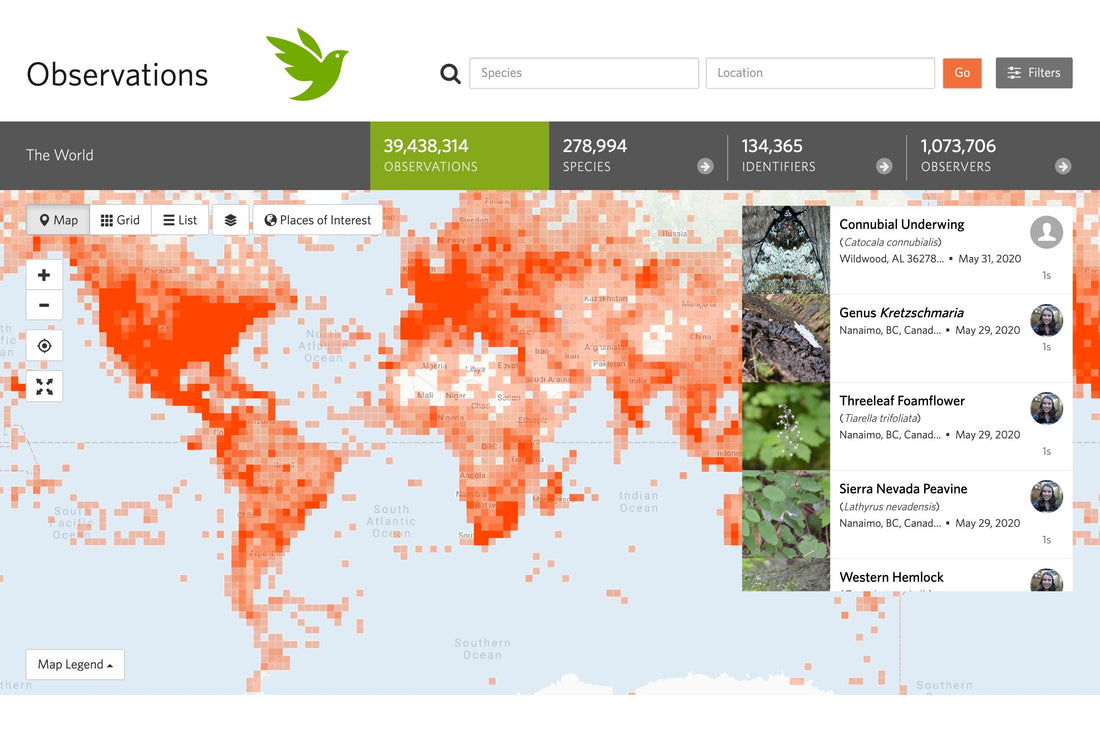Click the magnifying glass search icon

pos(451,73)
